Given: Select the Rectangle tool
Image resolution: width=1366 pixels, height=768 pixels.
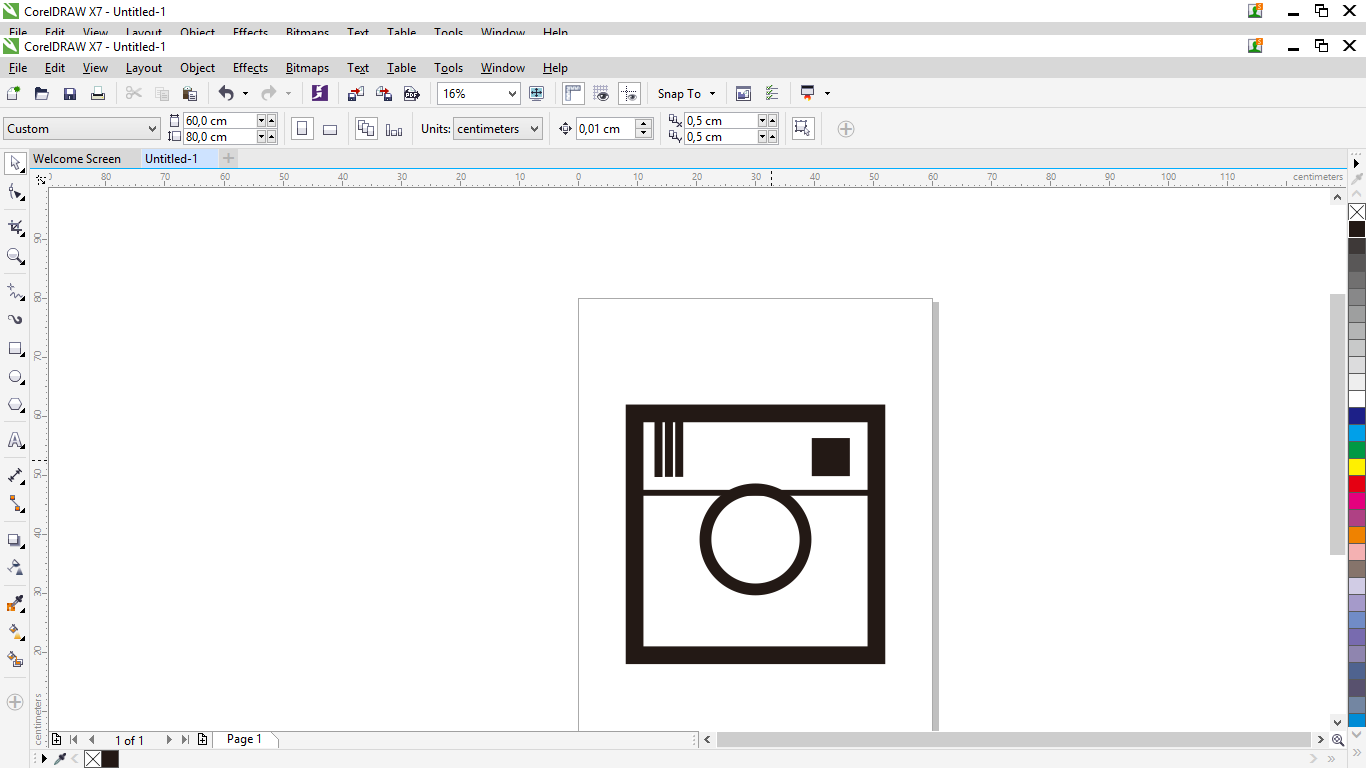Looking at the screenshot, I should tap(14, 348).
